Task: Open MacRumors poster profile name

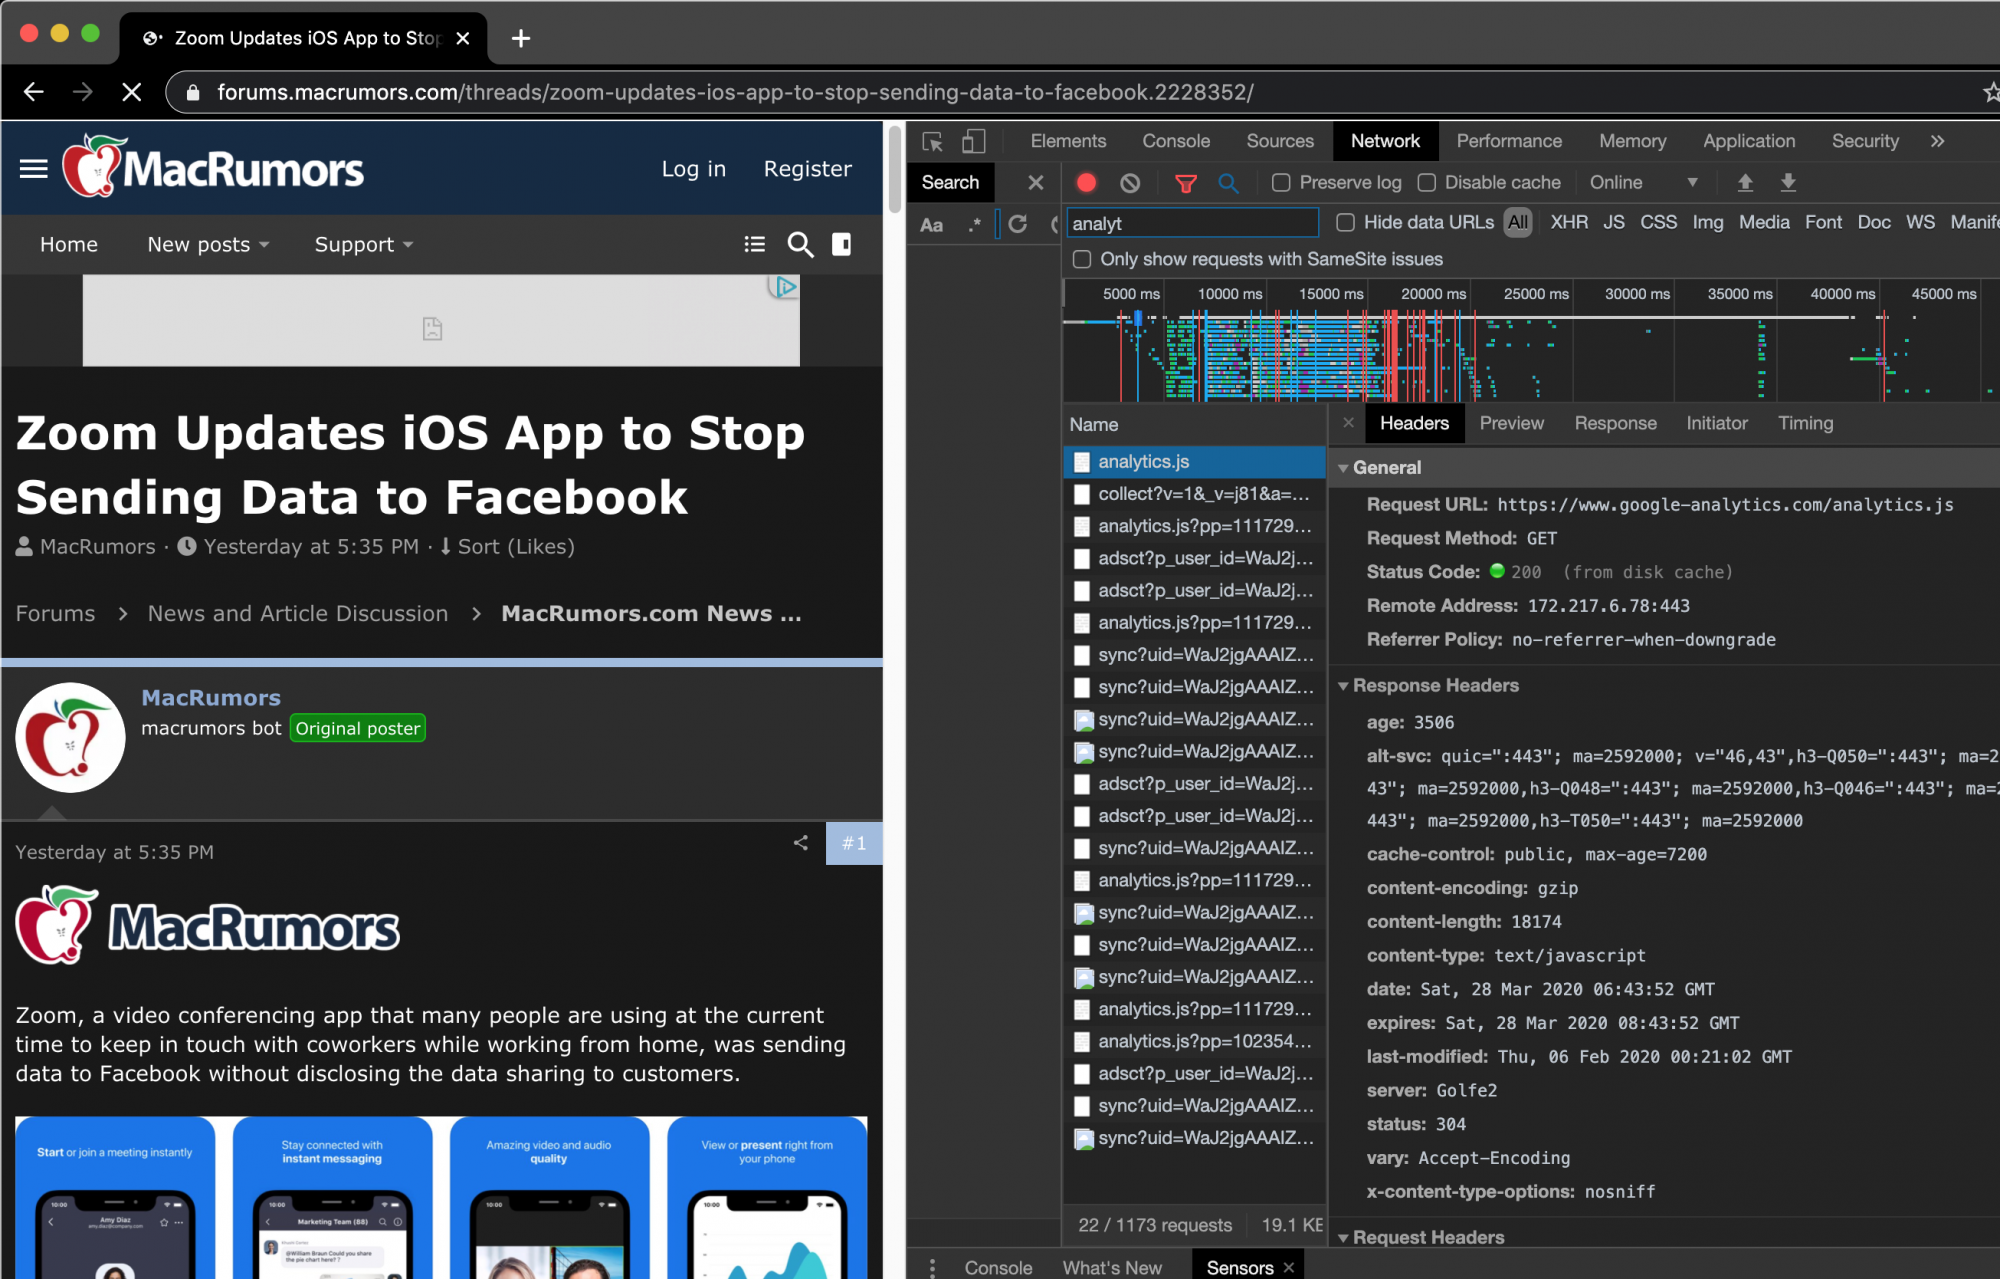Action: coord(211,697)
